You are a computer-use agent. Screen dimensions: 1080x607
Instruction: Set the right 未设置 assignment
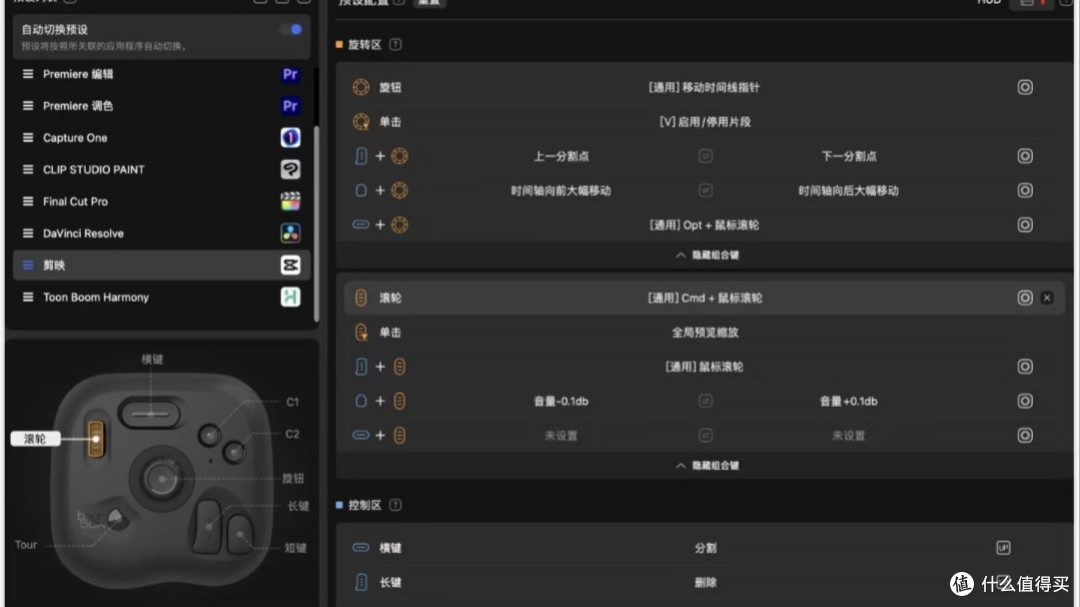[849, 435]
